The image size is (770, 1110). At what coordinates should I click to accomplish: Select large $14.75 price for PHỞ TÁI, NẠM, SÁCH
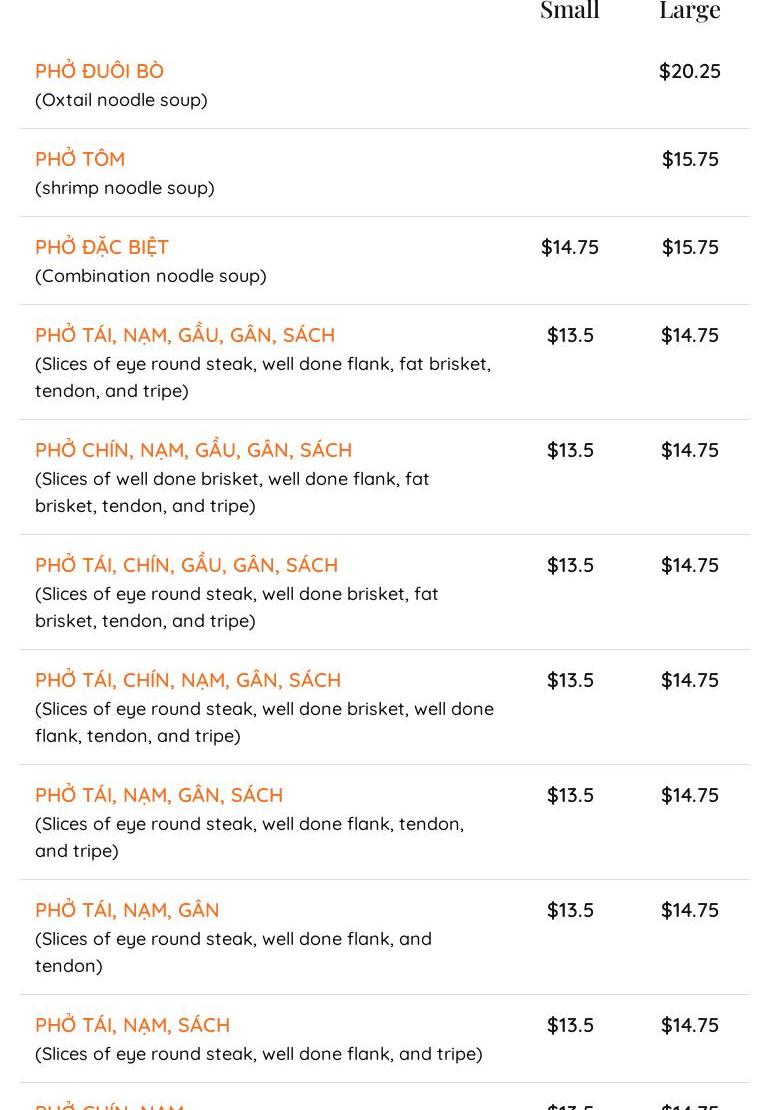pos(689,1025)
